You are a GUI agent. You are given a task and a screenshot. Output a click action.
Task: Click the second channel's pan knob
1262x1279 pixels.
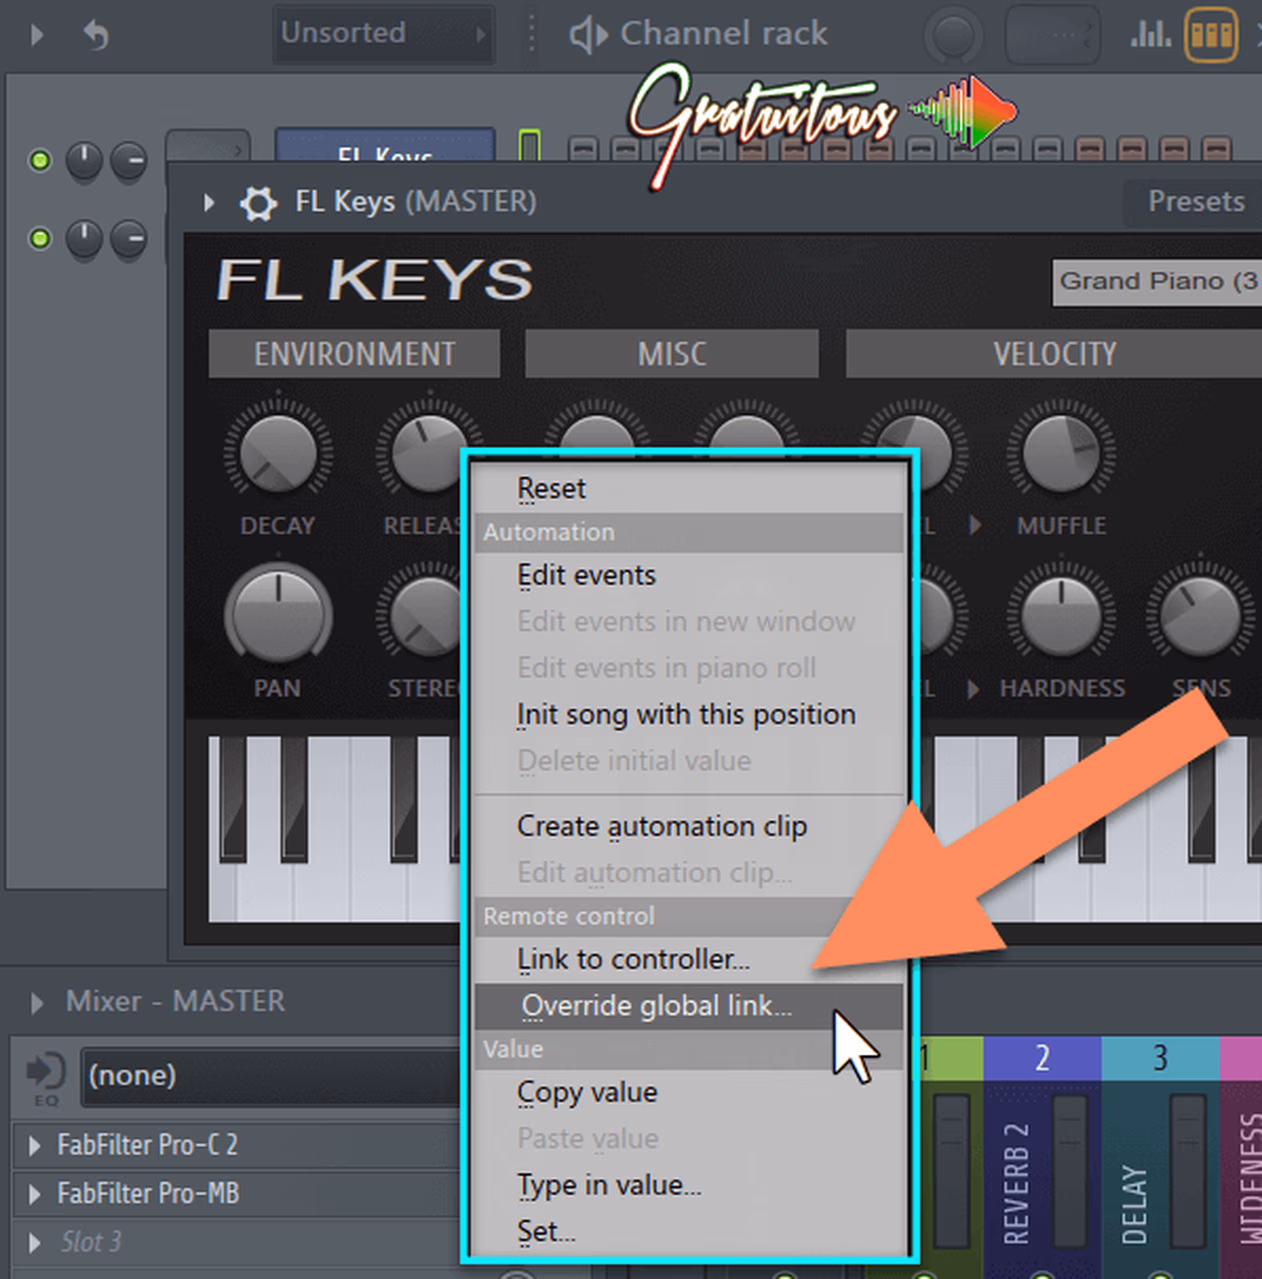(x=84, y=239)
